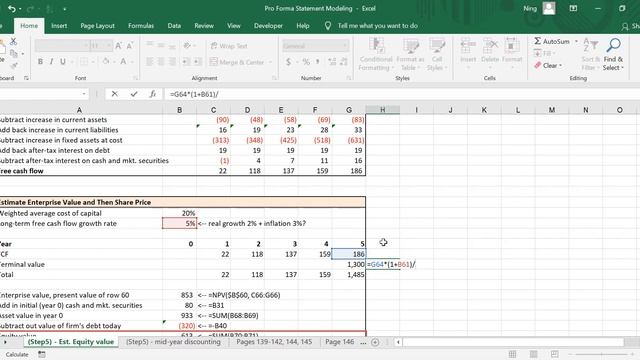Select sheet tab Page 146
Screen dimensions: 640x360
coord(340,342)
